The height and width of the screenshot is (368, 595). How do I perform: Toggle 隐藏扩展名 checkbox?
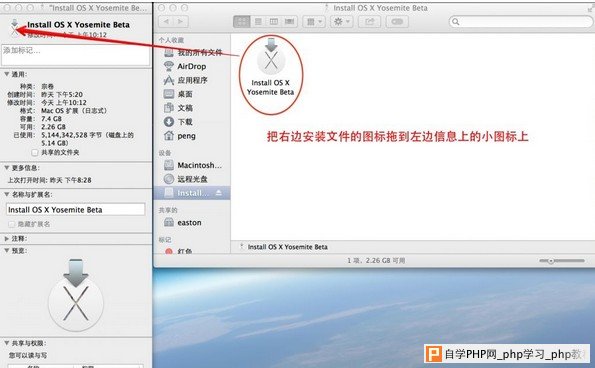click(12, 224)
